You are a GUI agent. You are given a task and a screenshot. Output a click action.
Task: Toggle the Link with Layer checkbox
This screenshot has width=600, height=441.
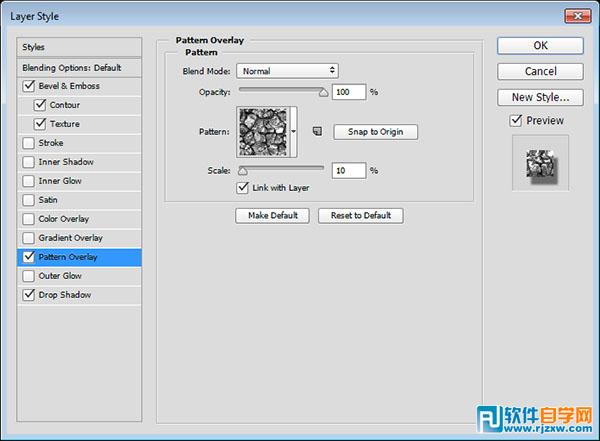click(243, 188)
